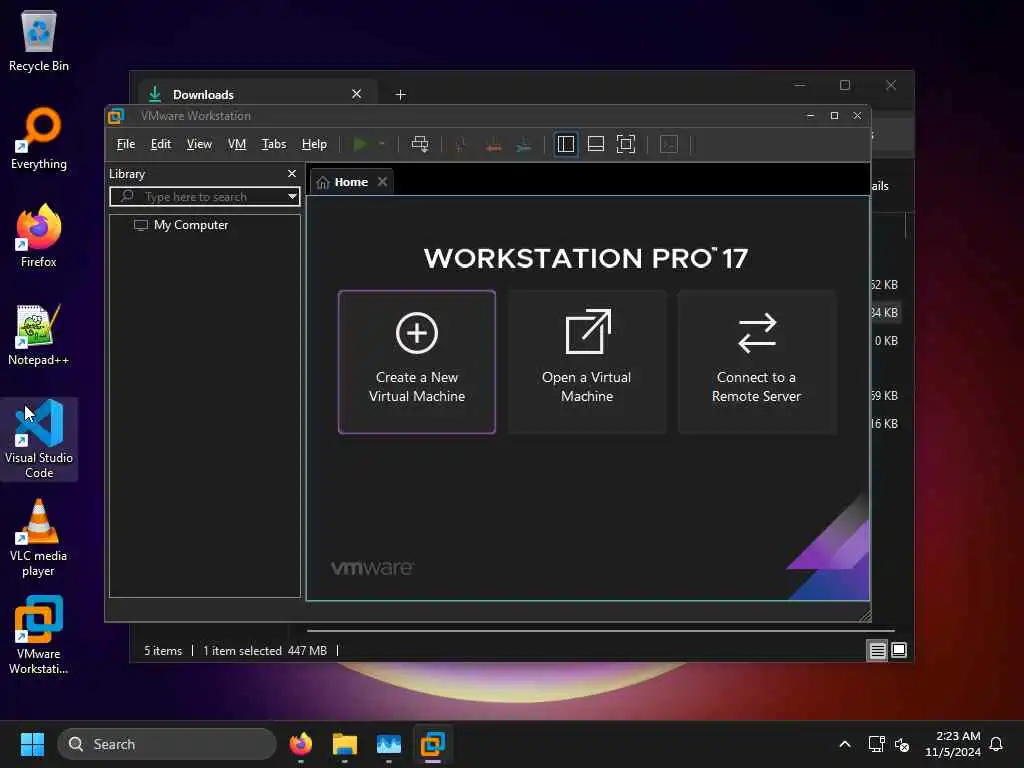
Task: Add a new tab in File Explorer
Action: pyautogui.click(x=400, y=95)
